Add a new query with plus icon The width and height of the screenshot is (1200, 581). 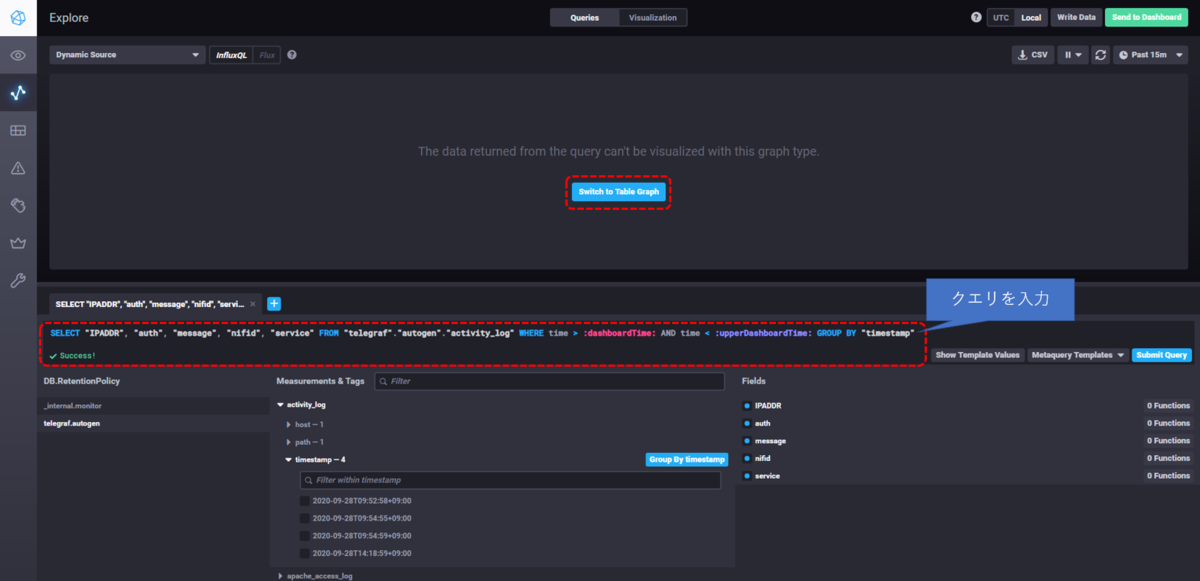pyautogui.click(x=274, y=304)
